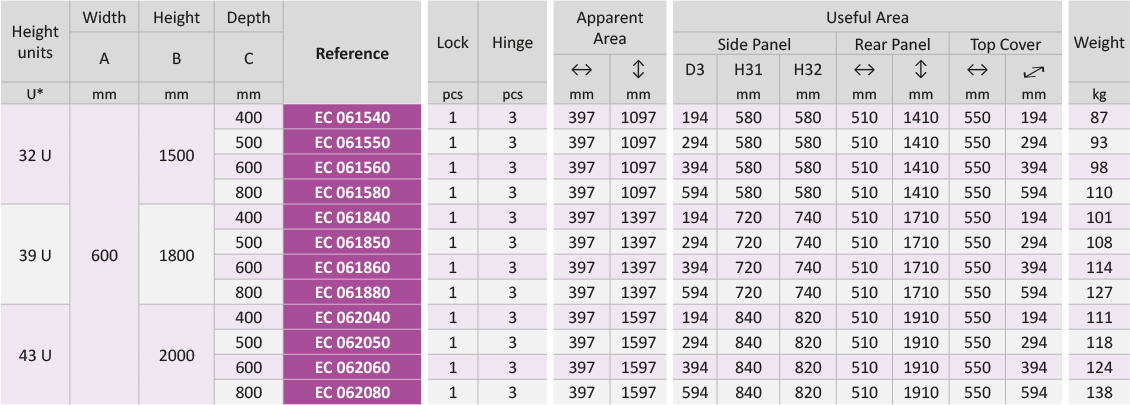Click the EC 062060 reference cell

coord(352,368)
